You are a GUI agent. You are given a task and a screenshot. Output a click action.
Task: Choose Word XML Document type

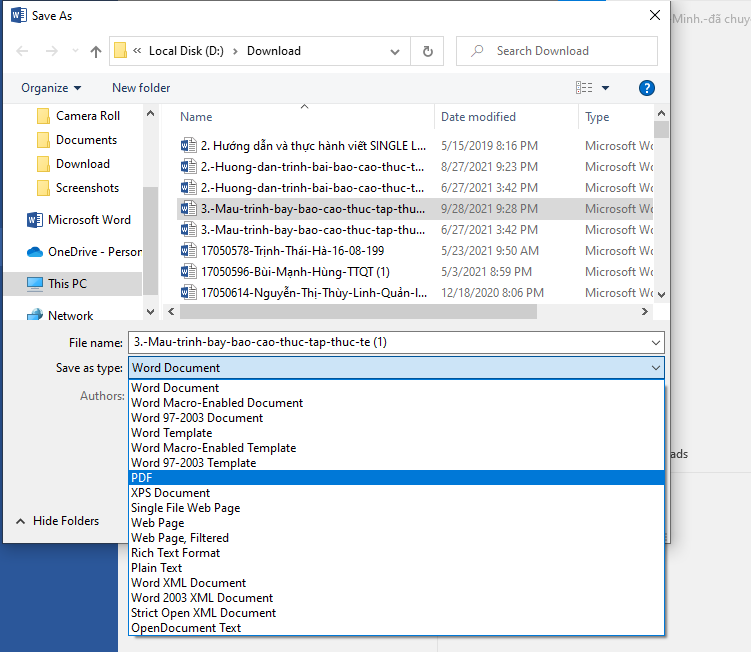[397, 583]
